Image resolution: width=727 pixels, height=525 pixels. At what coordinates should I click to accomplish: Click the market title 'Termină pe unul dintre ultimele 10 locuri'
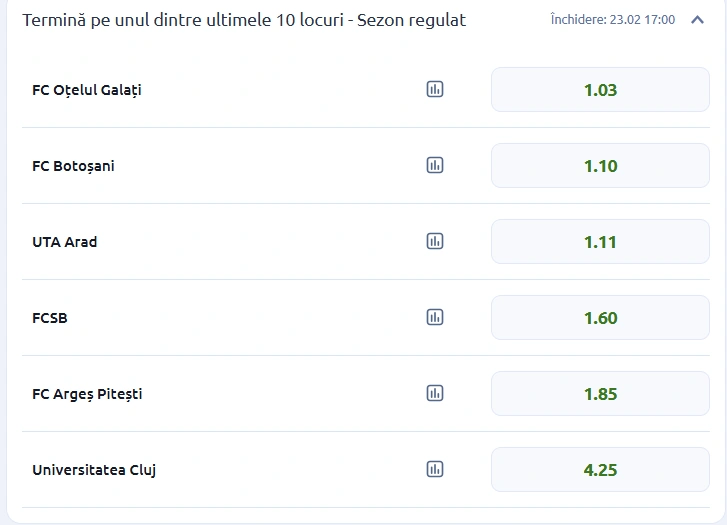click(244, 20)
